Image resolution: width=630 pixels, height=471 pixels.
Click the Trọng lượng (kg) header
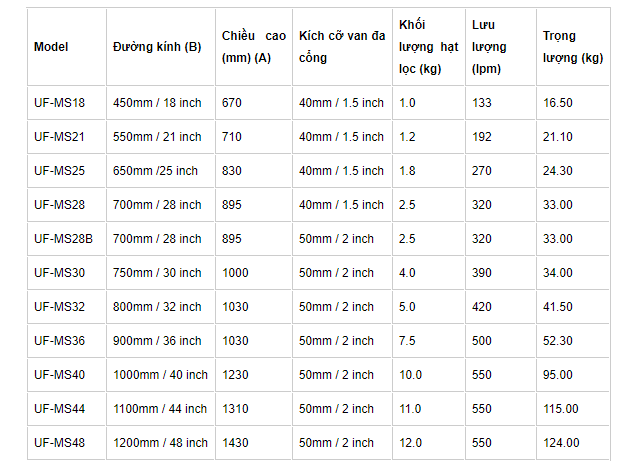click(x=573, y=47)
